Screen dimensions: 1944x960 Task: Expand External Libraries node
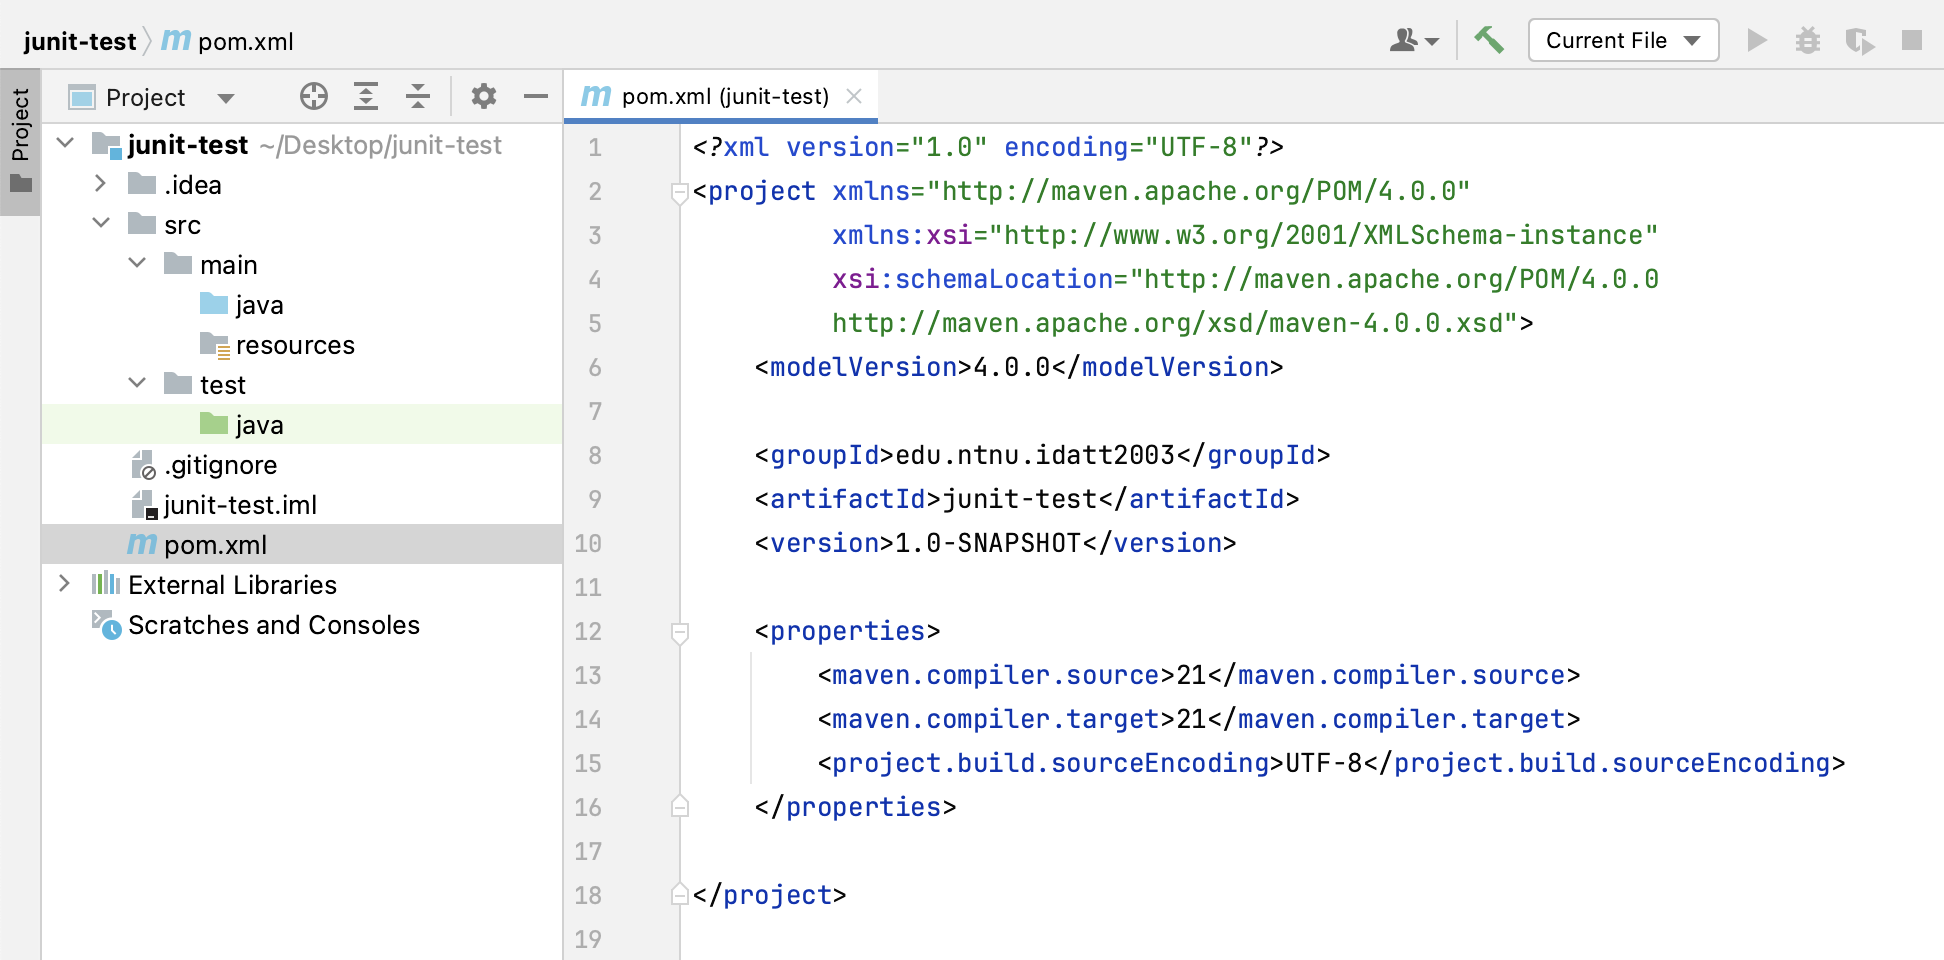pos(64,583)
